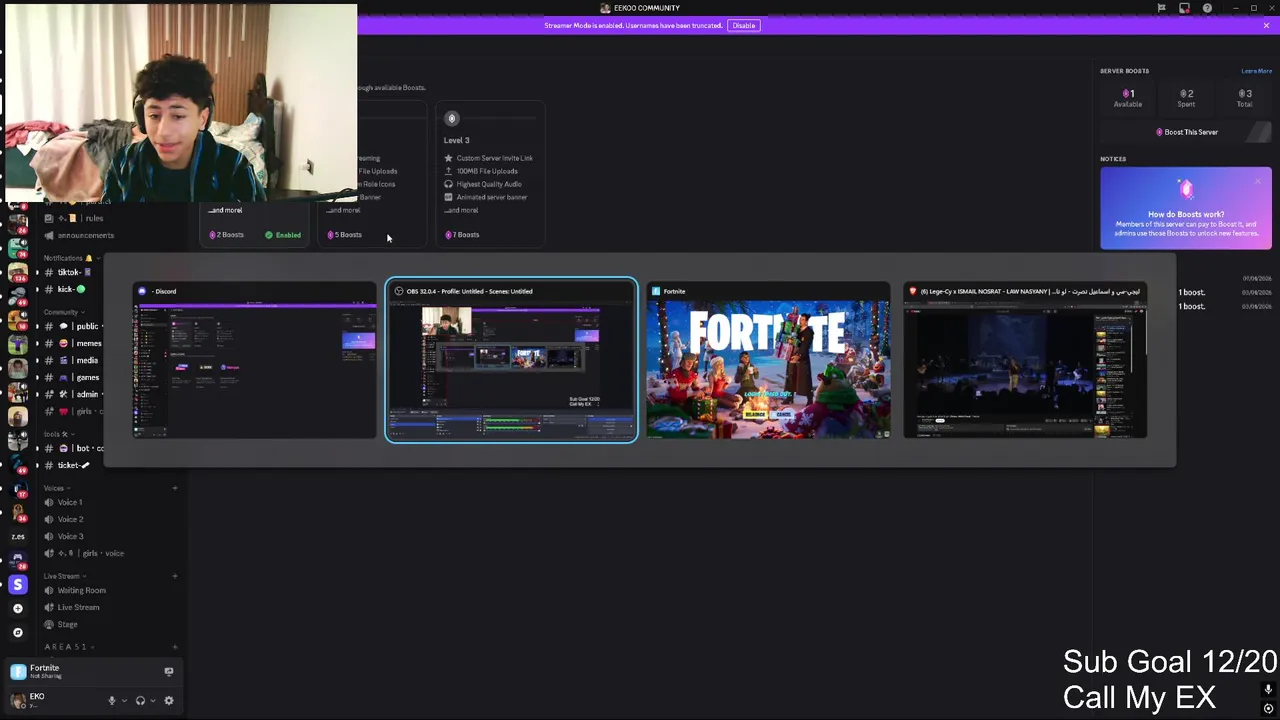Select the Lege-Cy browser video window thumbnail
The height and width of the screenshot is (720, 1280).
point(1025,360)
